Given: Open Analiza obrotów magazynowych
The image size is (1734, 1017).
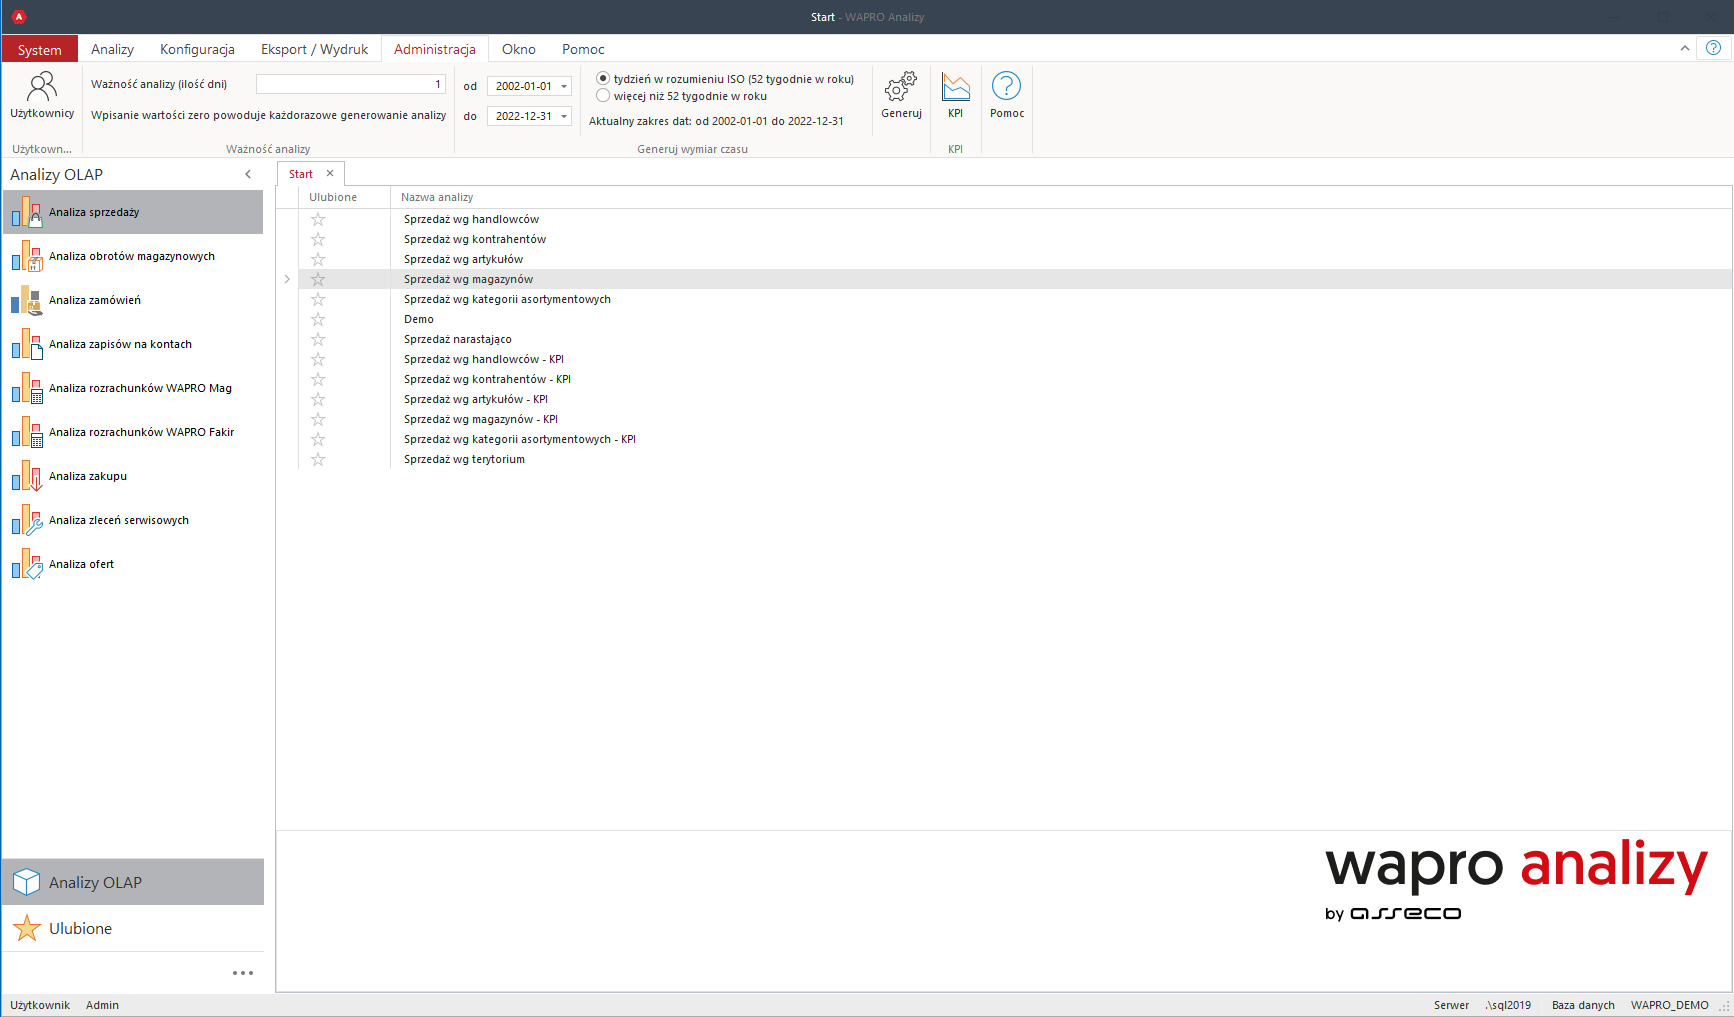Looking at the screenshot, I should coord(133,256).
